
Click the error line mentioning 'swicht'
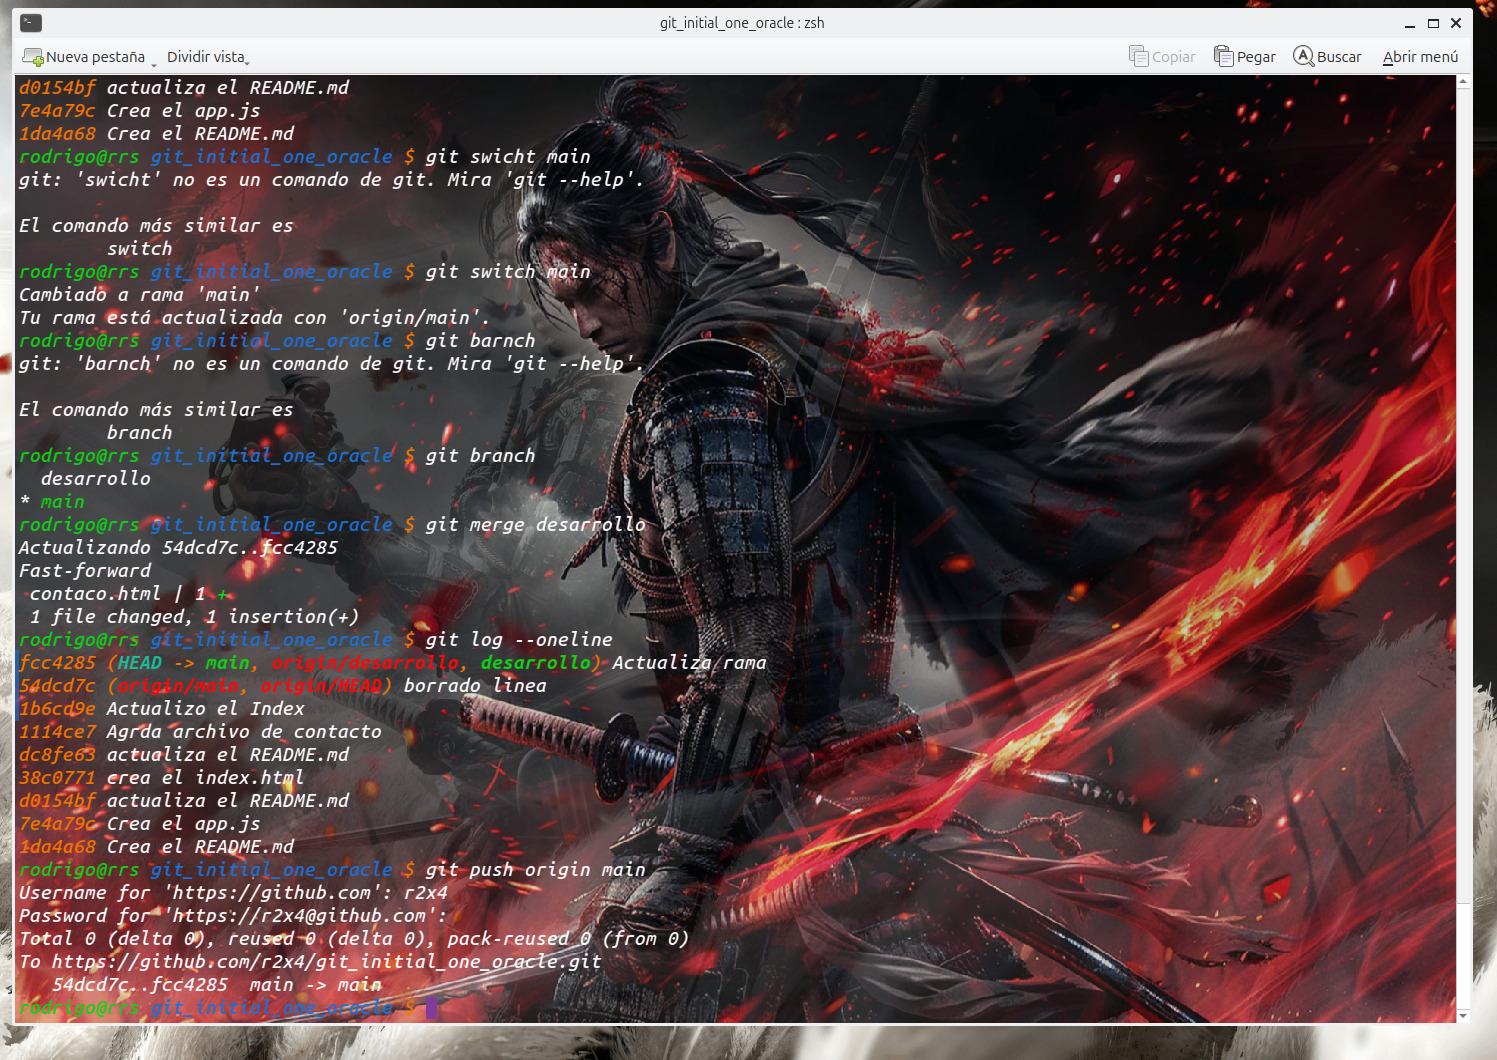click(x=331, y=180)
